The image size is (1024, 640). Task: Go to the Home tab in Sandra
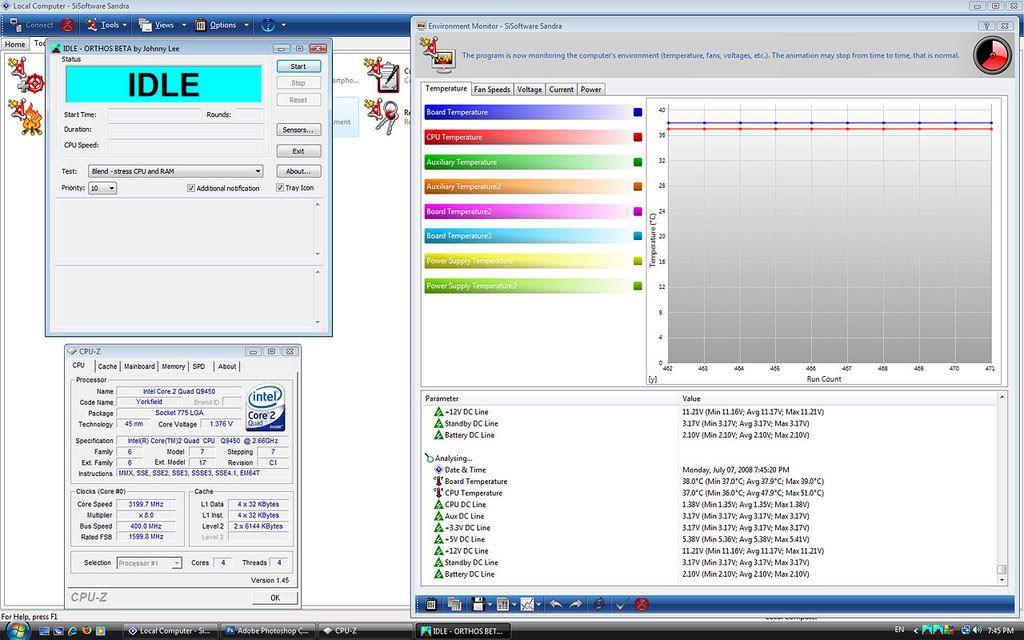click(x=15, y=44)
